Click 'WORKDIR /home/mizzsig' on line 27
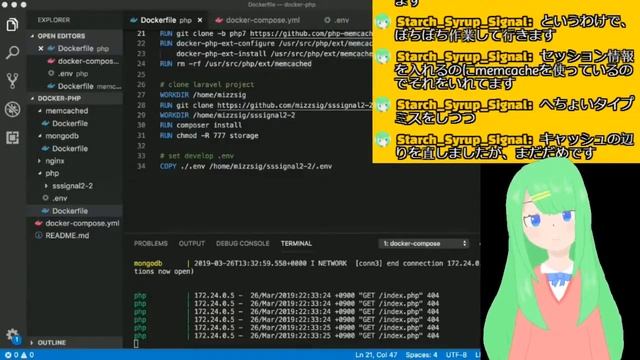This screenshot has width=640, height=360. pos(203,95)
